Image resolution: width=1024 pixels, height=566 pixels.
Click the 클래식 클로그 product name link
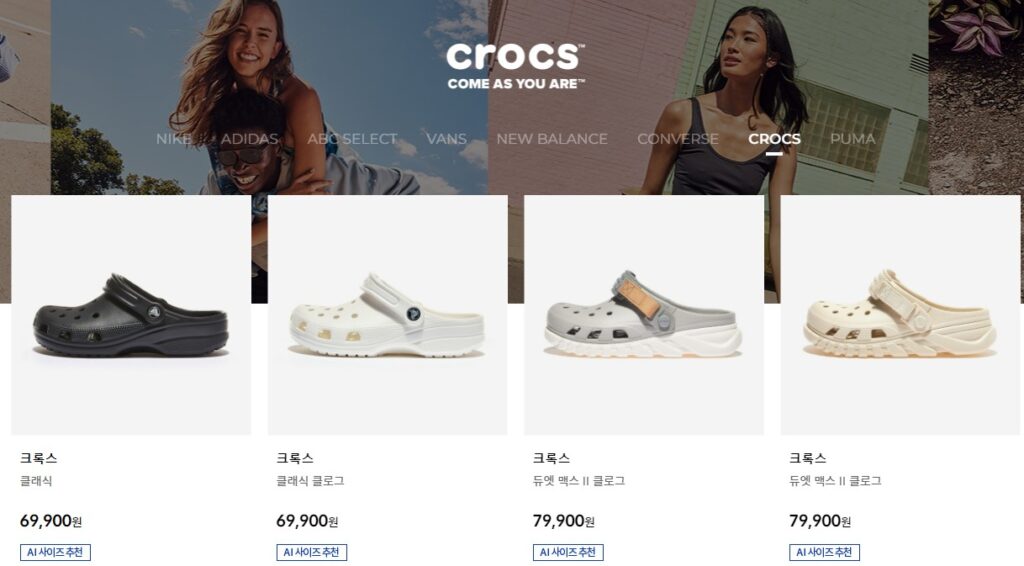[x=310, y=481]
